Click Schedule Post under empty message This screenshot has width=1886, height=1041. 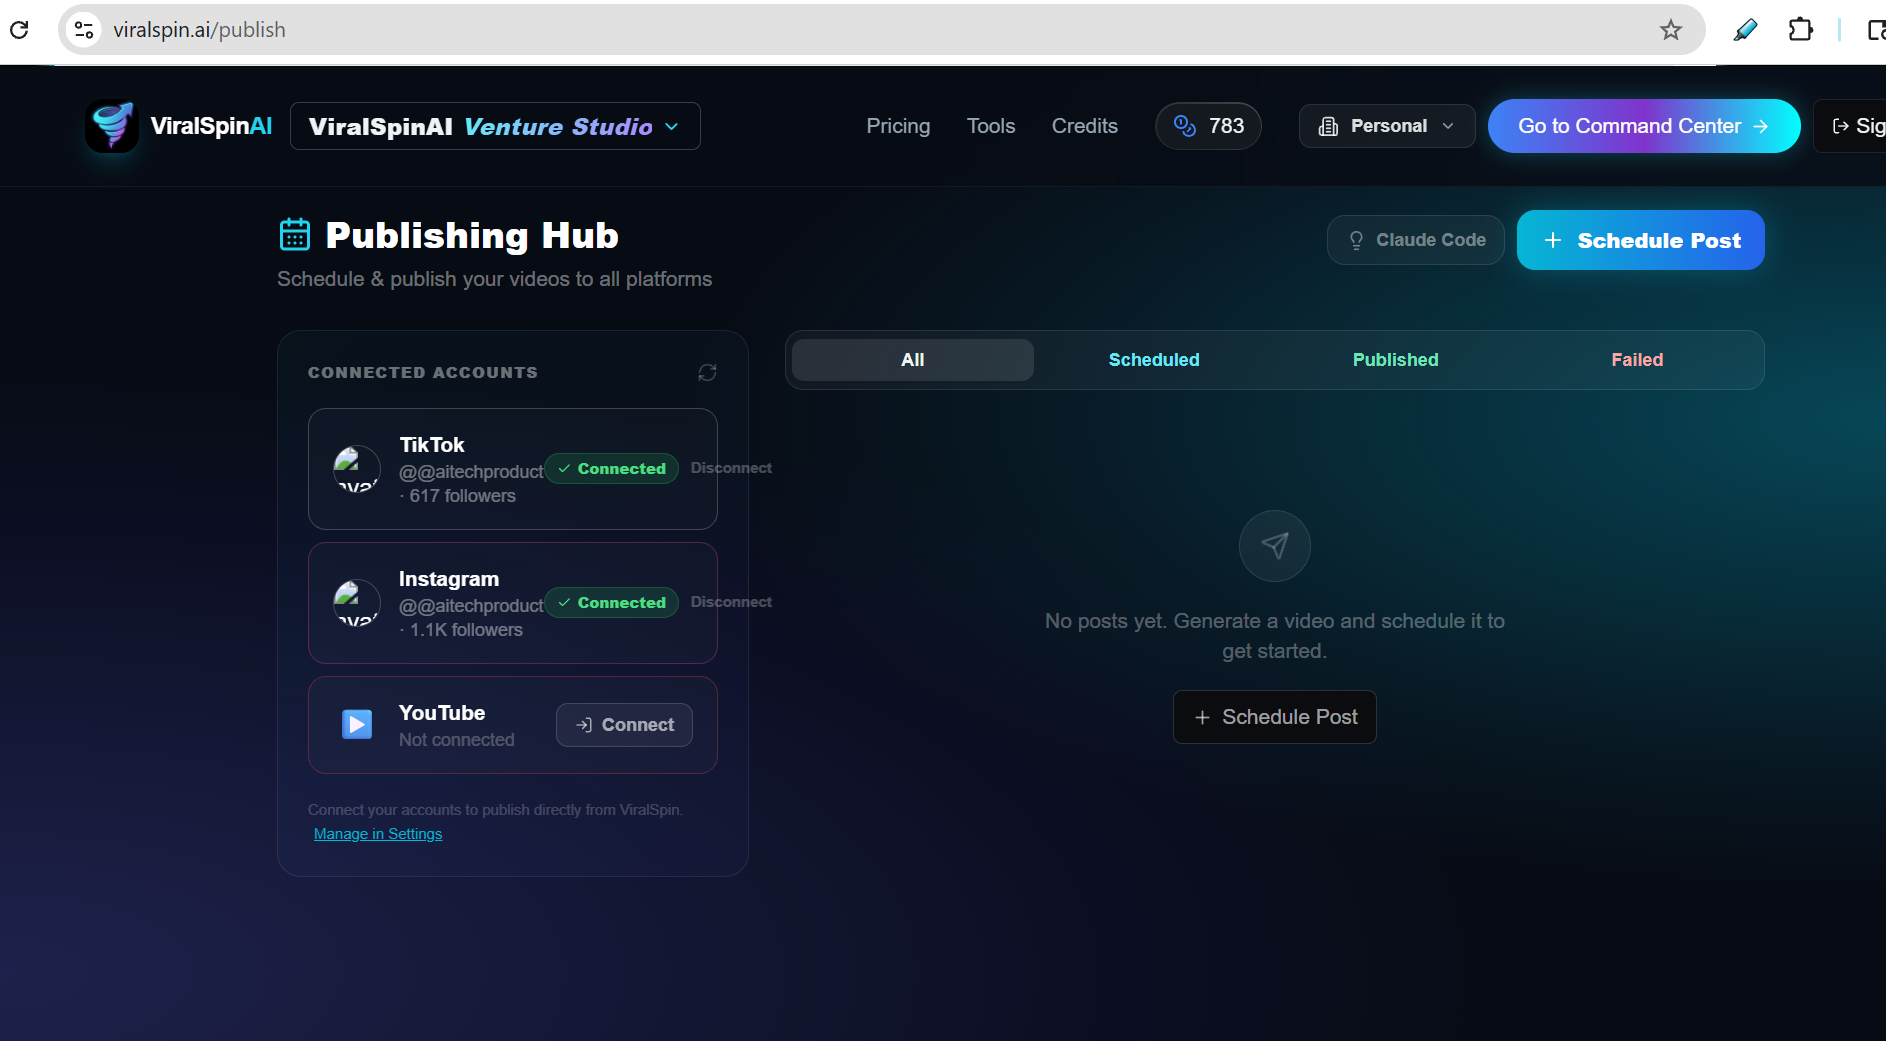click(1274, 717)
